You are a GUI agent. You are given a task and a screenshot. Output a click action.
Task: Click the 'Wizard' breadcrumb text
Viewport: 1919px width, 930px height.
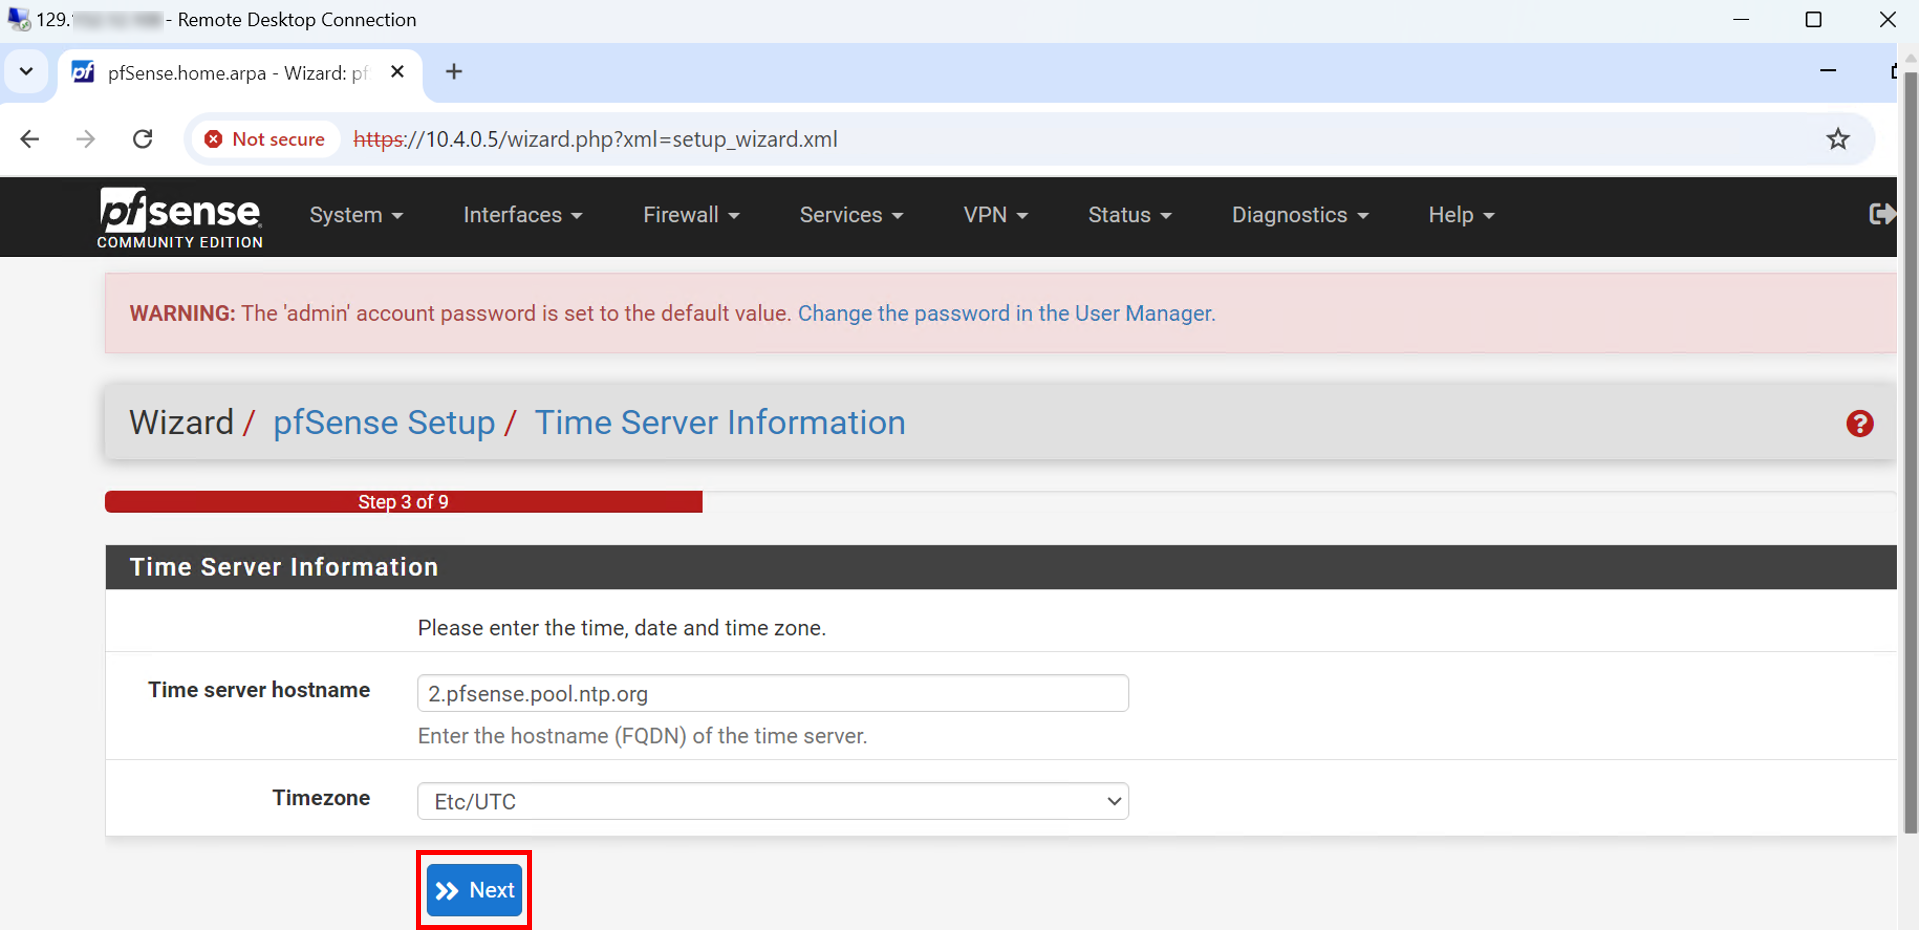[181, 423]
